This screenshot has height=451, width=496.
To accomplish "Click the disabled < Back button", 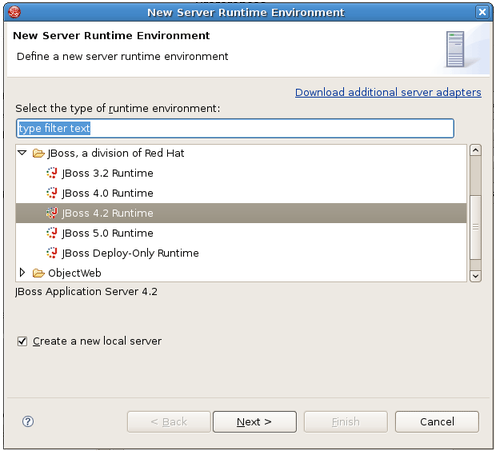I will [169, 422].
